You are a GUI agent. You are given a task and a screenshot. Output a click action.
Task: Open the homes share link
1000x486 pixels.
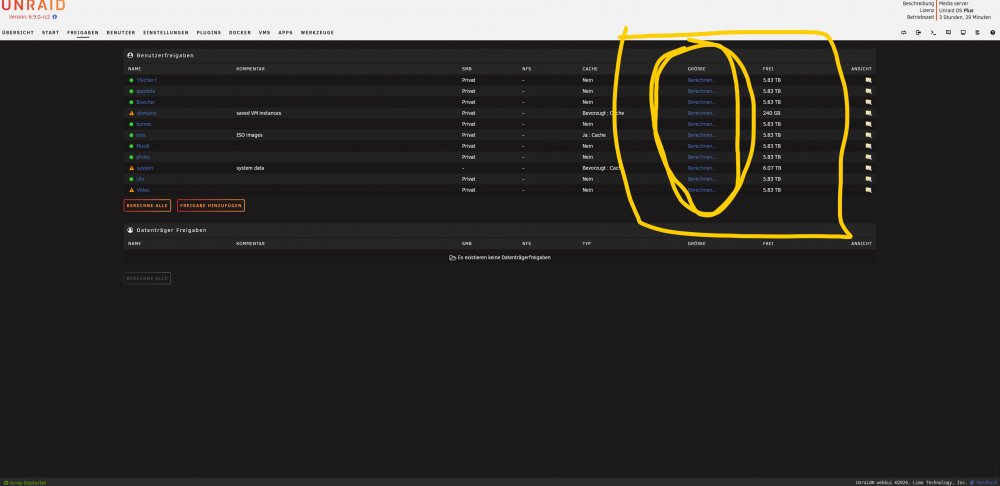(144, 124)
